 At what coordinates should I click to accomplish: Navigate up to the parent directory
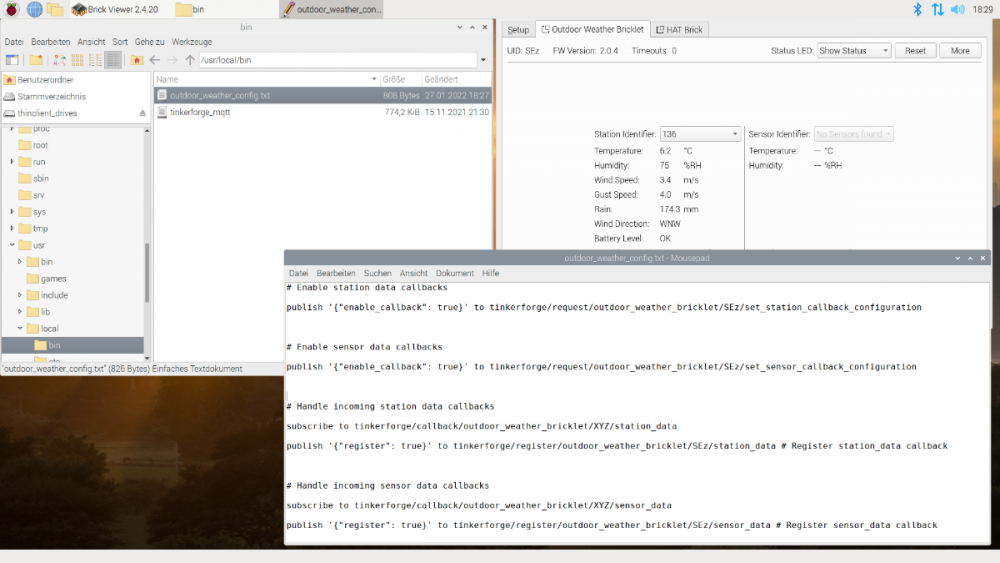pyautogui.click(x=190, y=60)
